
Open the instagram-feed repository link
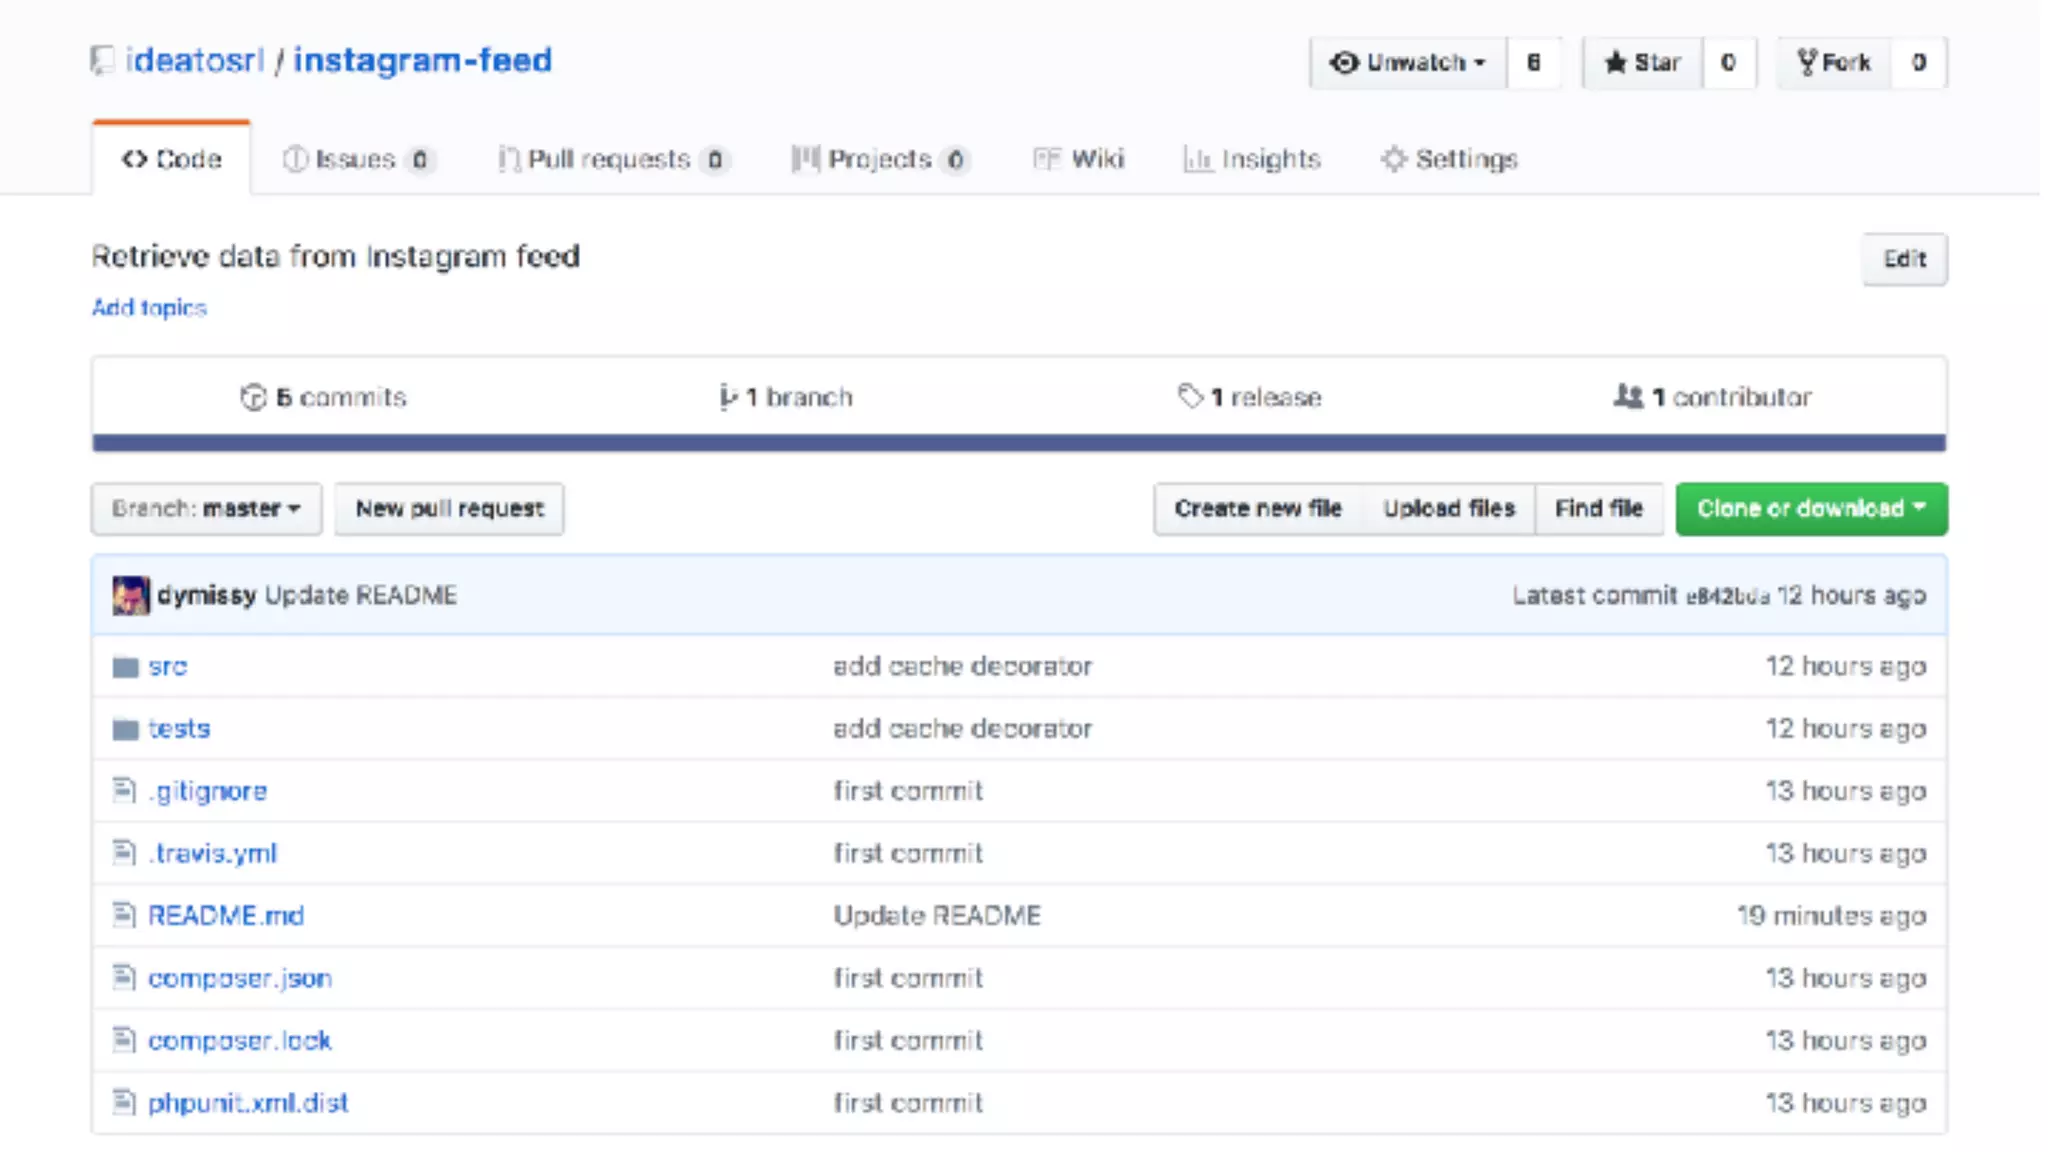[x=422, y=60]
